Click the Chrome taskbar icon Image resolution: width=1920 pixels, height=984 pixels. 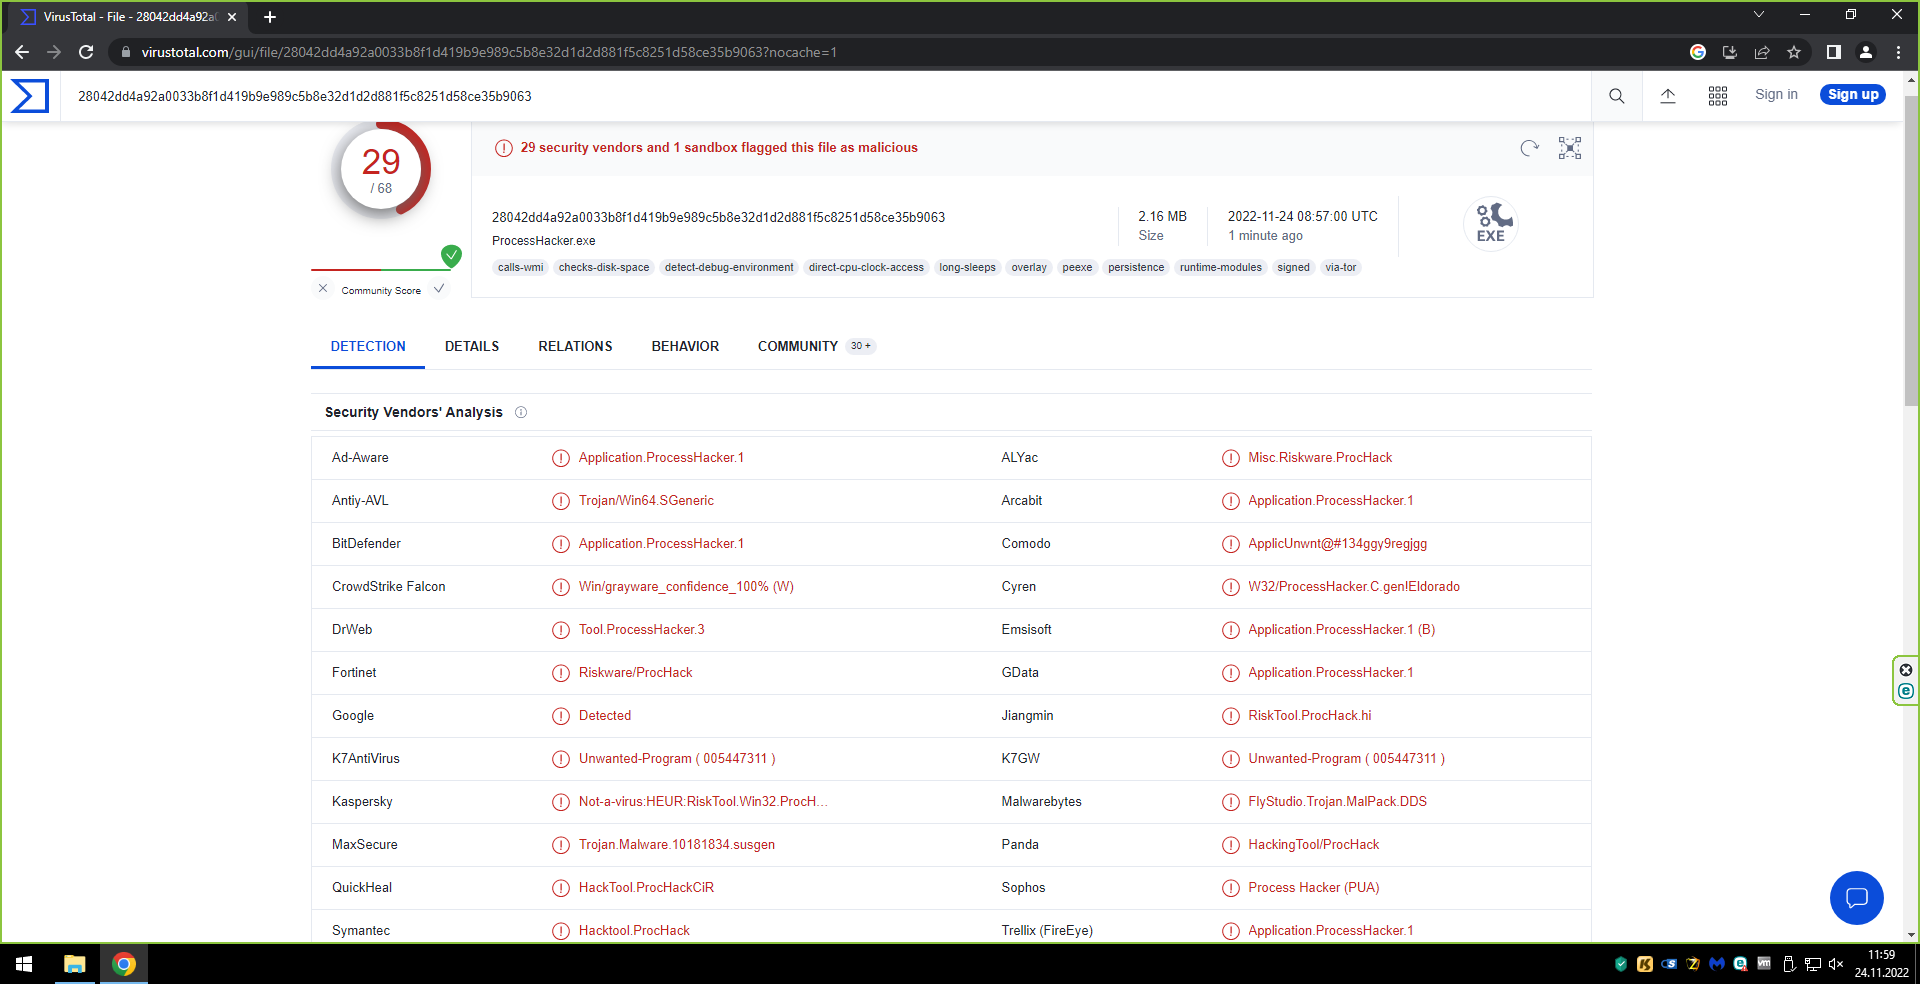[x=124, y=964]
